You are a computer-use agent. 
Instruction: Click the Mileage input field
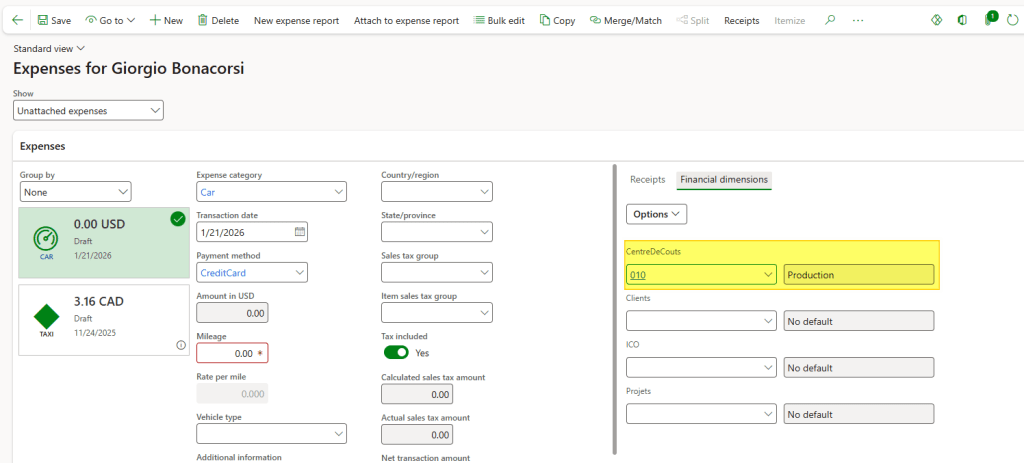[231, 353]
